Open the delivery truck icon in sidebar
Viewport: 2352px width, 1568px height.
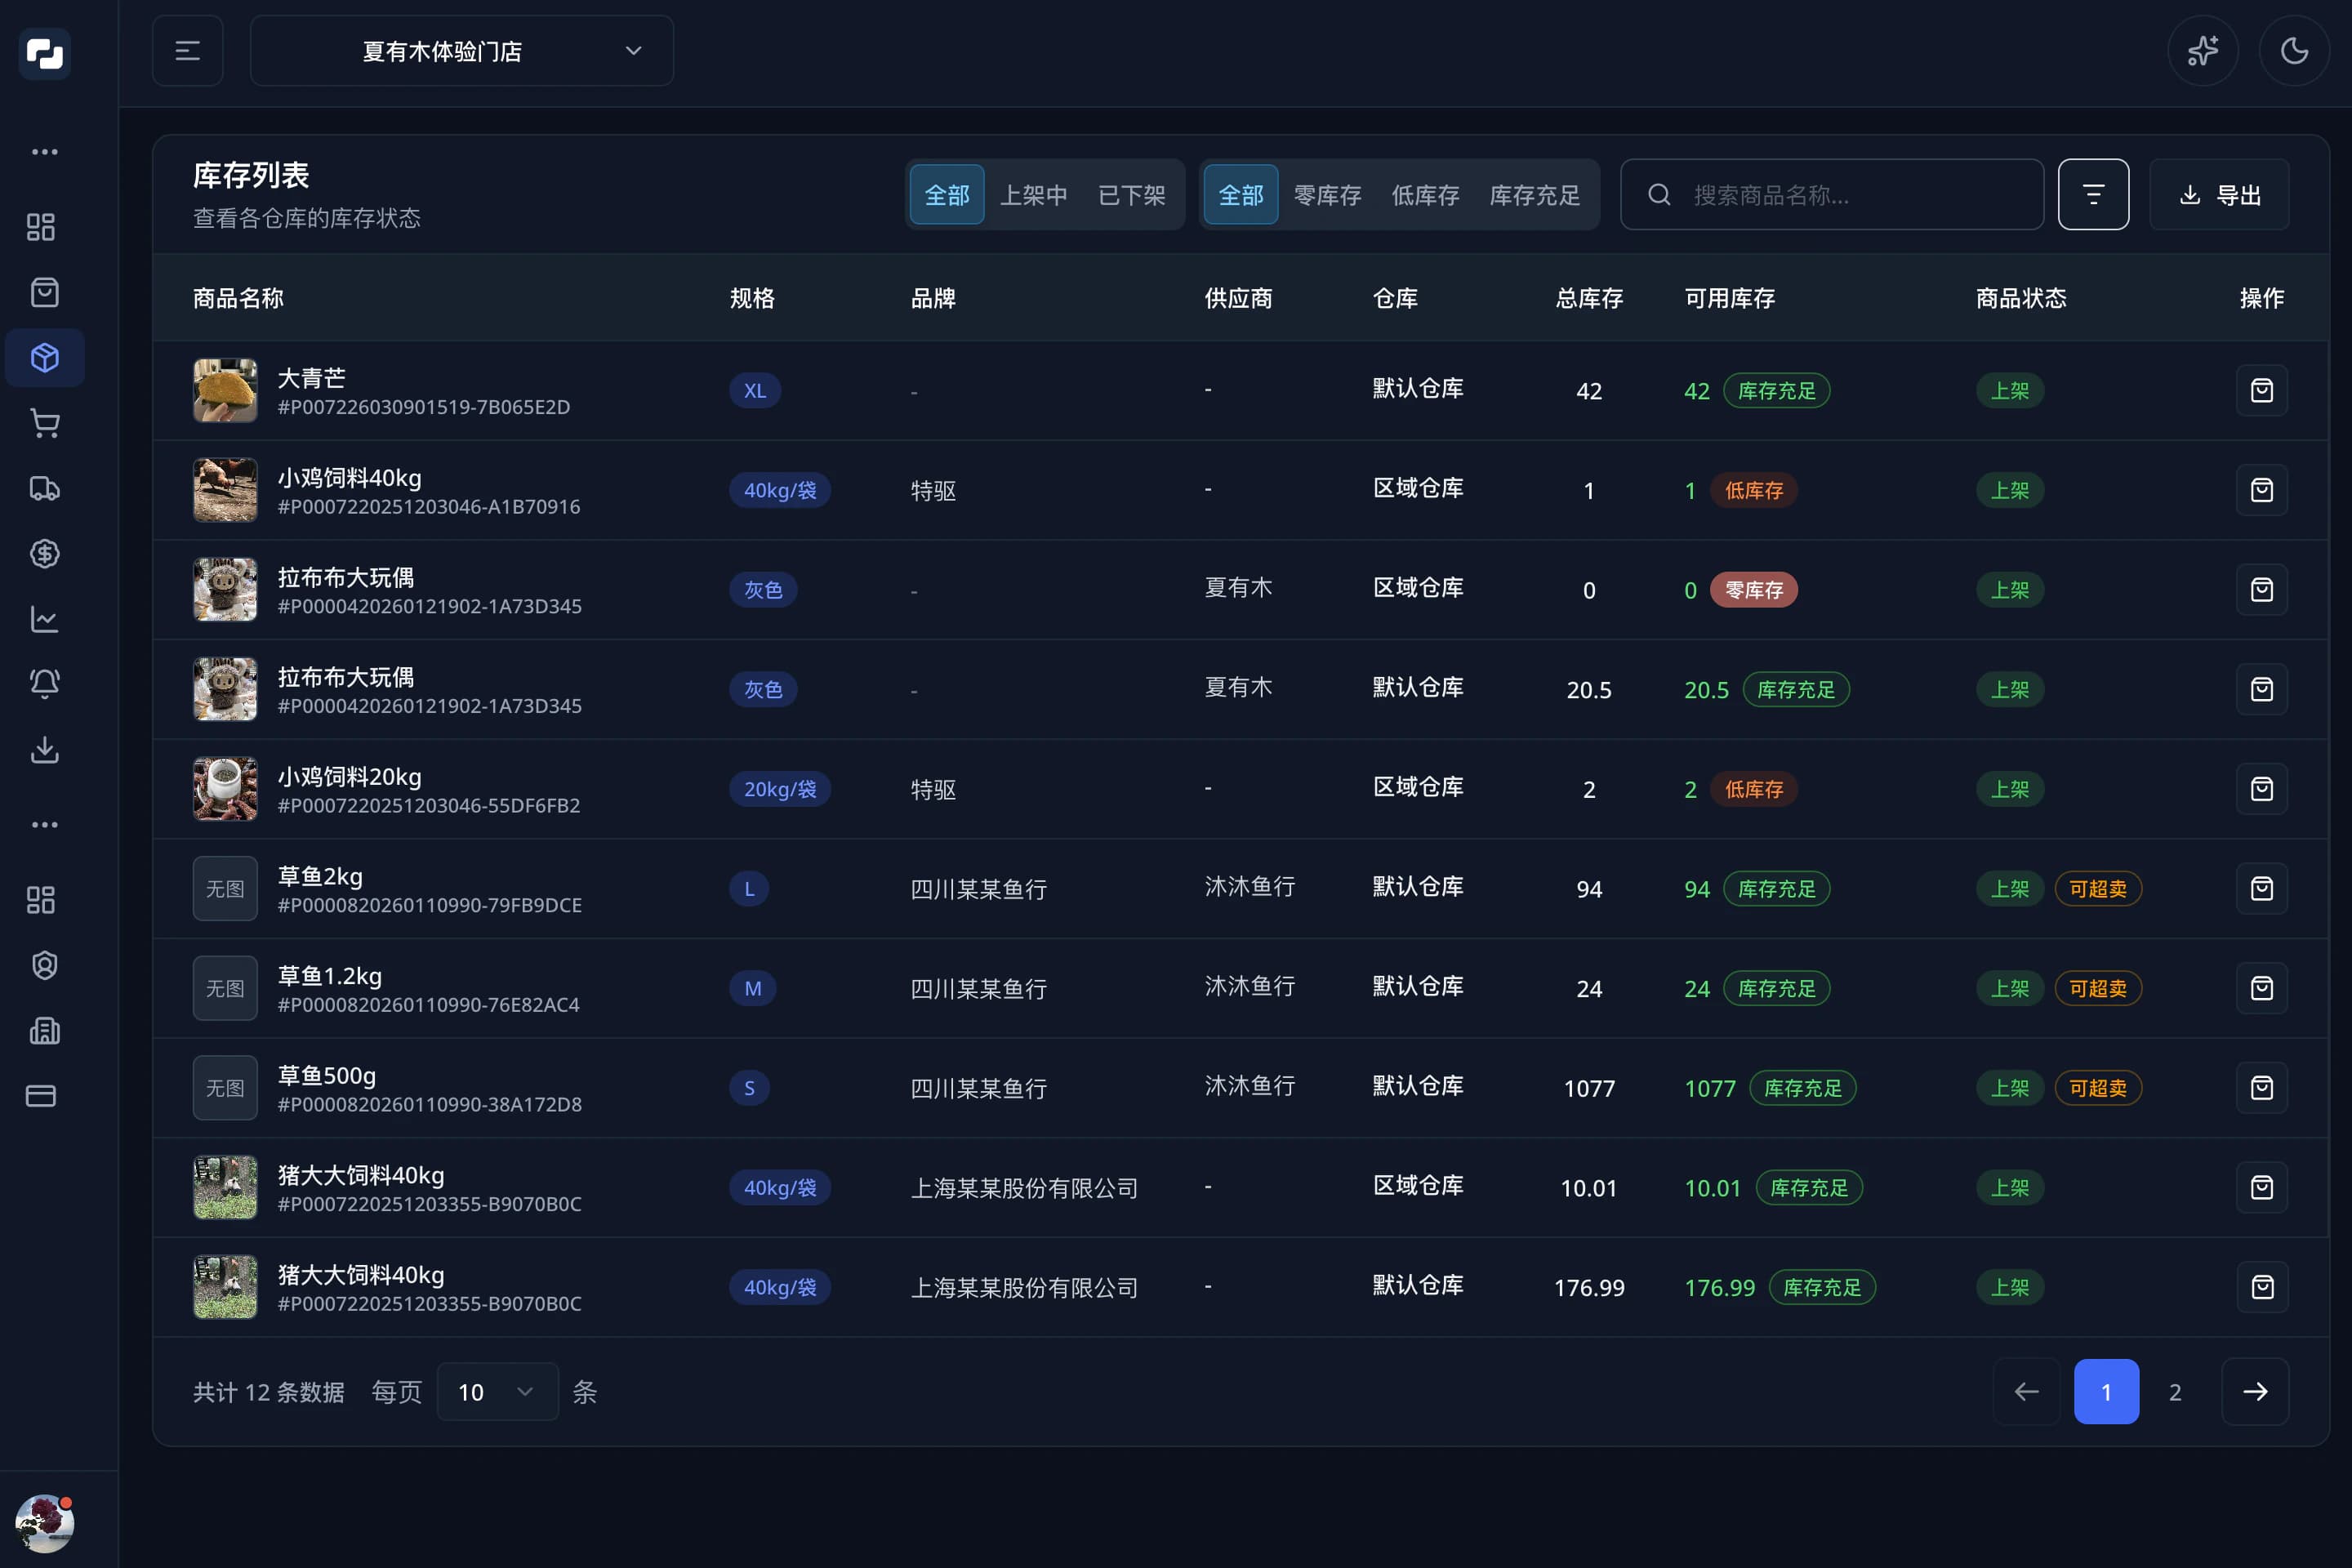coord(44,488)
